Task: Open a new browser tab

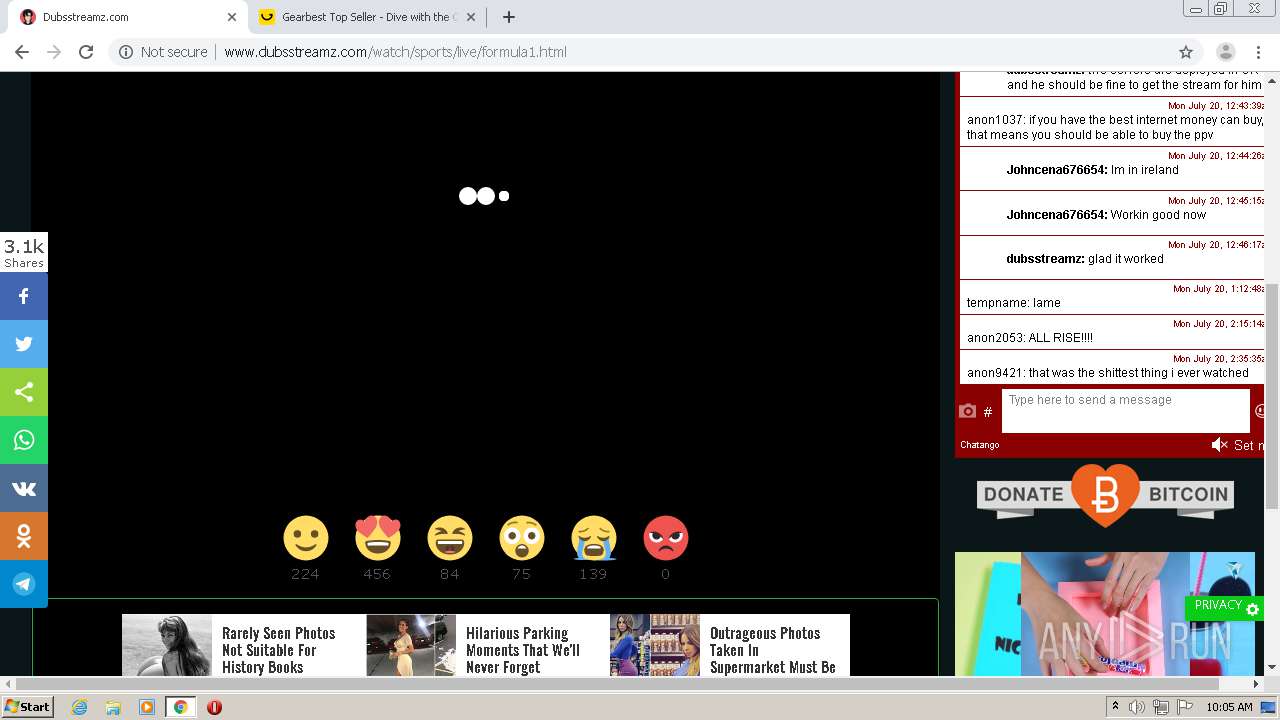Action: (509, 17)
